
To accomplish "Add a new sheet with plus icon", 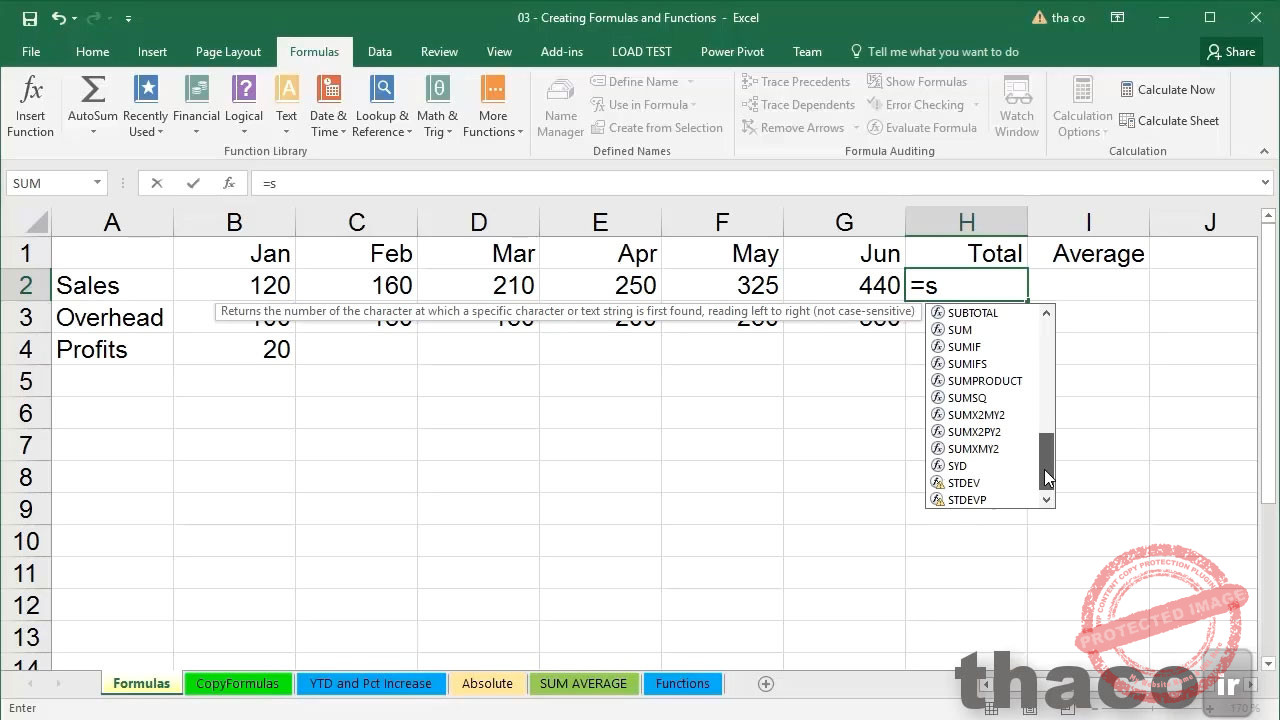I will (x=766, y=684).
